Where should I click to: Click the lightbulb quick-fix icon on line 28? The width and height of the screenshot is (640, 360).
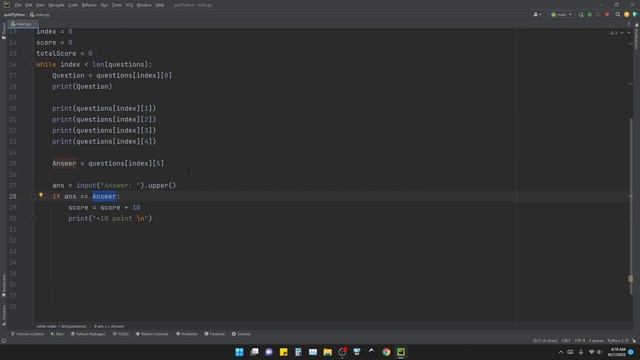click(x=41, y=196)
